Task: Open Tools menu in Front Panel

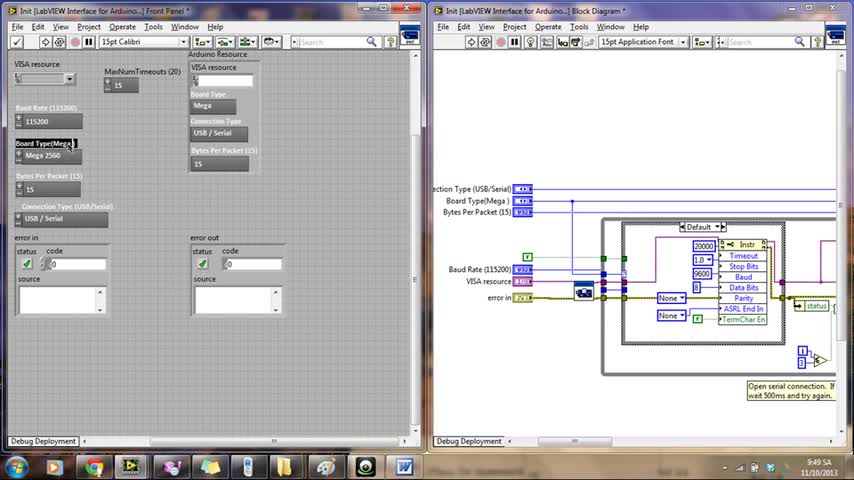Action: (x=153, y=27)
